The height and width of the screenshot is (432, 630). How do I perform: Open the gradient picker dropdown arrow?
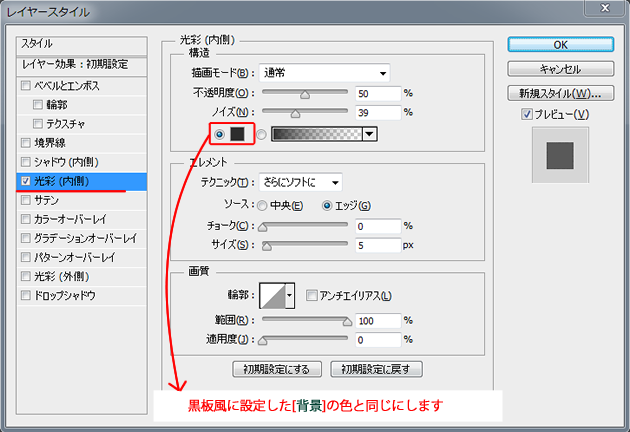click(370, 133)
